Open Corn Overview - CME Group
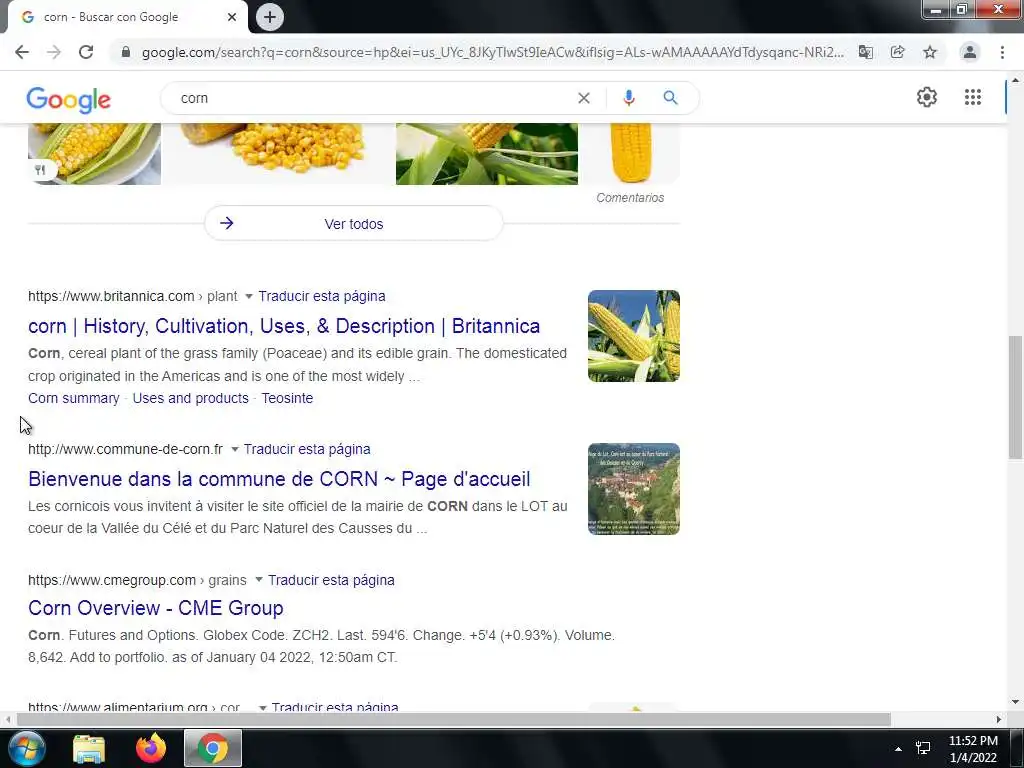Viewport: 1024px width, 768px height. tap(155, 608)
